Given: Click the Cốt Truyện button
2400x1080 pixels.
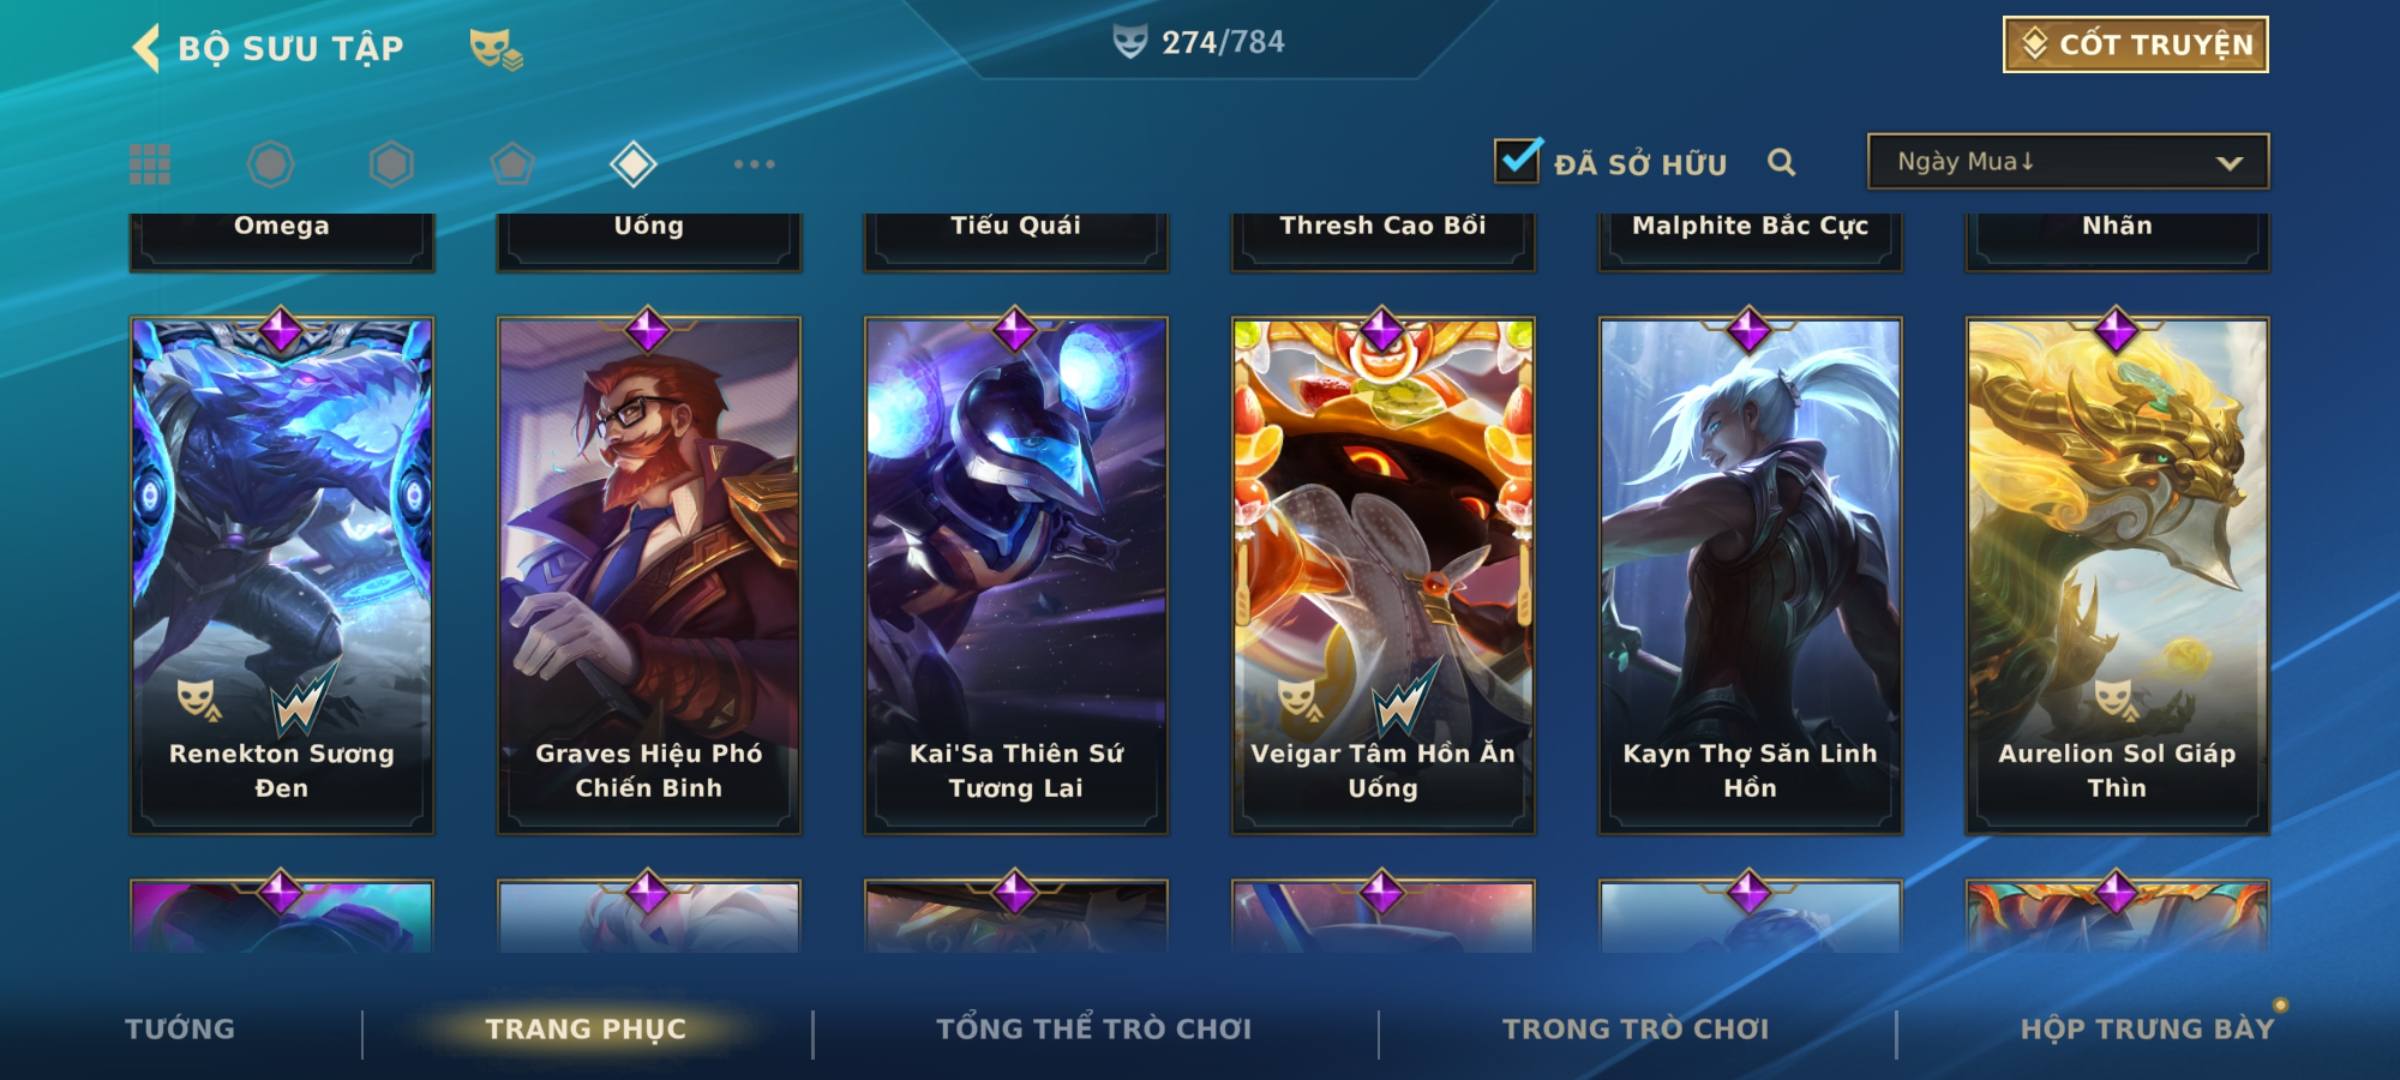Looking at the screenshot, I should [x=2135, y=44].
